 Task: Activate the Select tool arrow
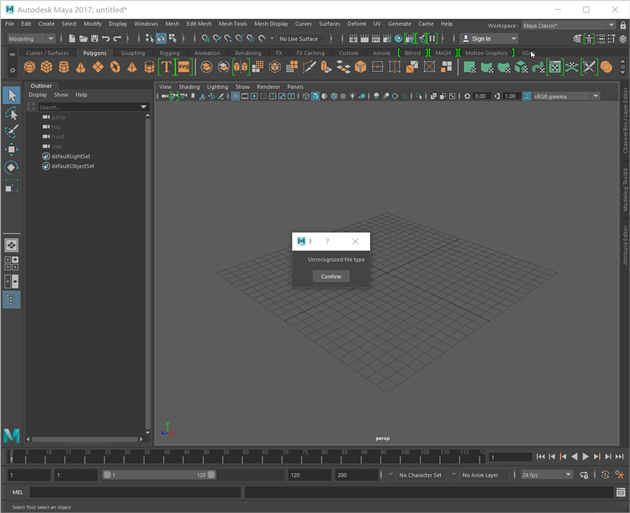point(11,95)
